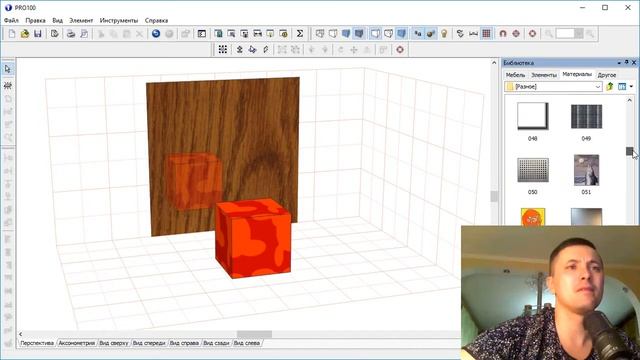Select perforated metal material 050
Viewport: 640px width, 360px height.
point(533,170)
